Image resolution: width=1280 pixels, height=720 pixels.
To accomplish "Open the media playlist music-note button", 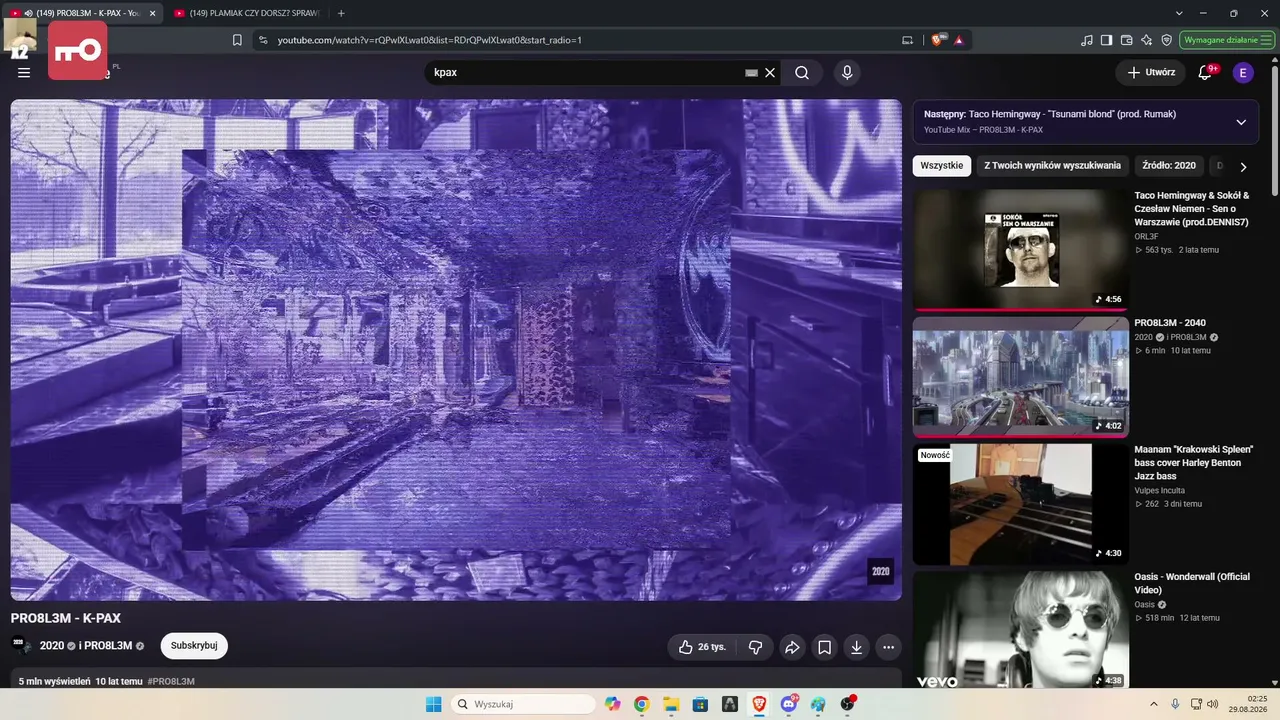I will click(1087, 40).
